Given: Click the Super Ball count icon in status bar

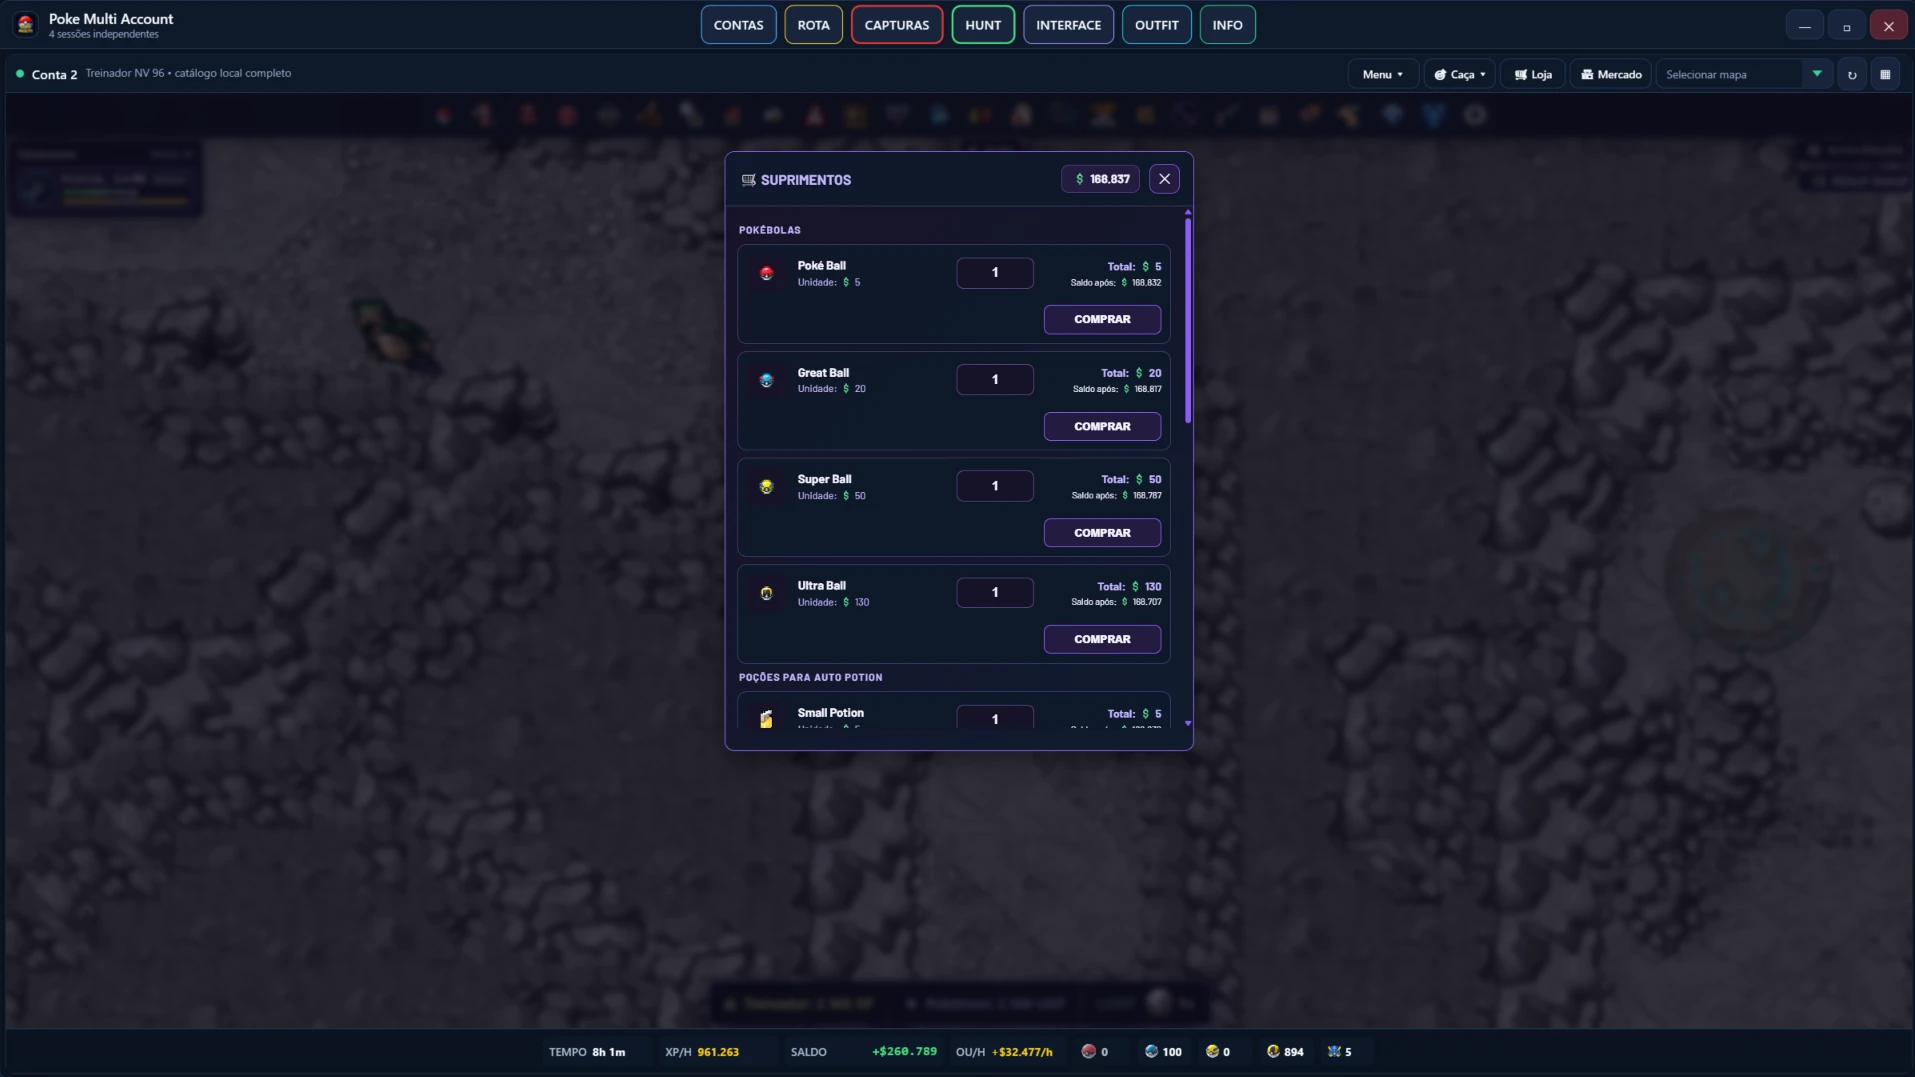Looking at the screenshot, I should 1212,1051.
